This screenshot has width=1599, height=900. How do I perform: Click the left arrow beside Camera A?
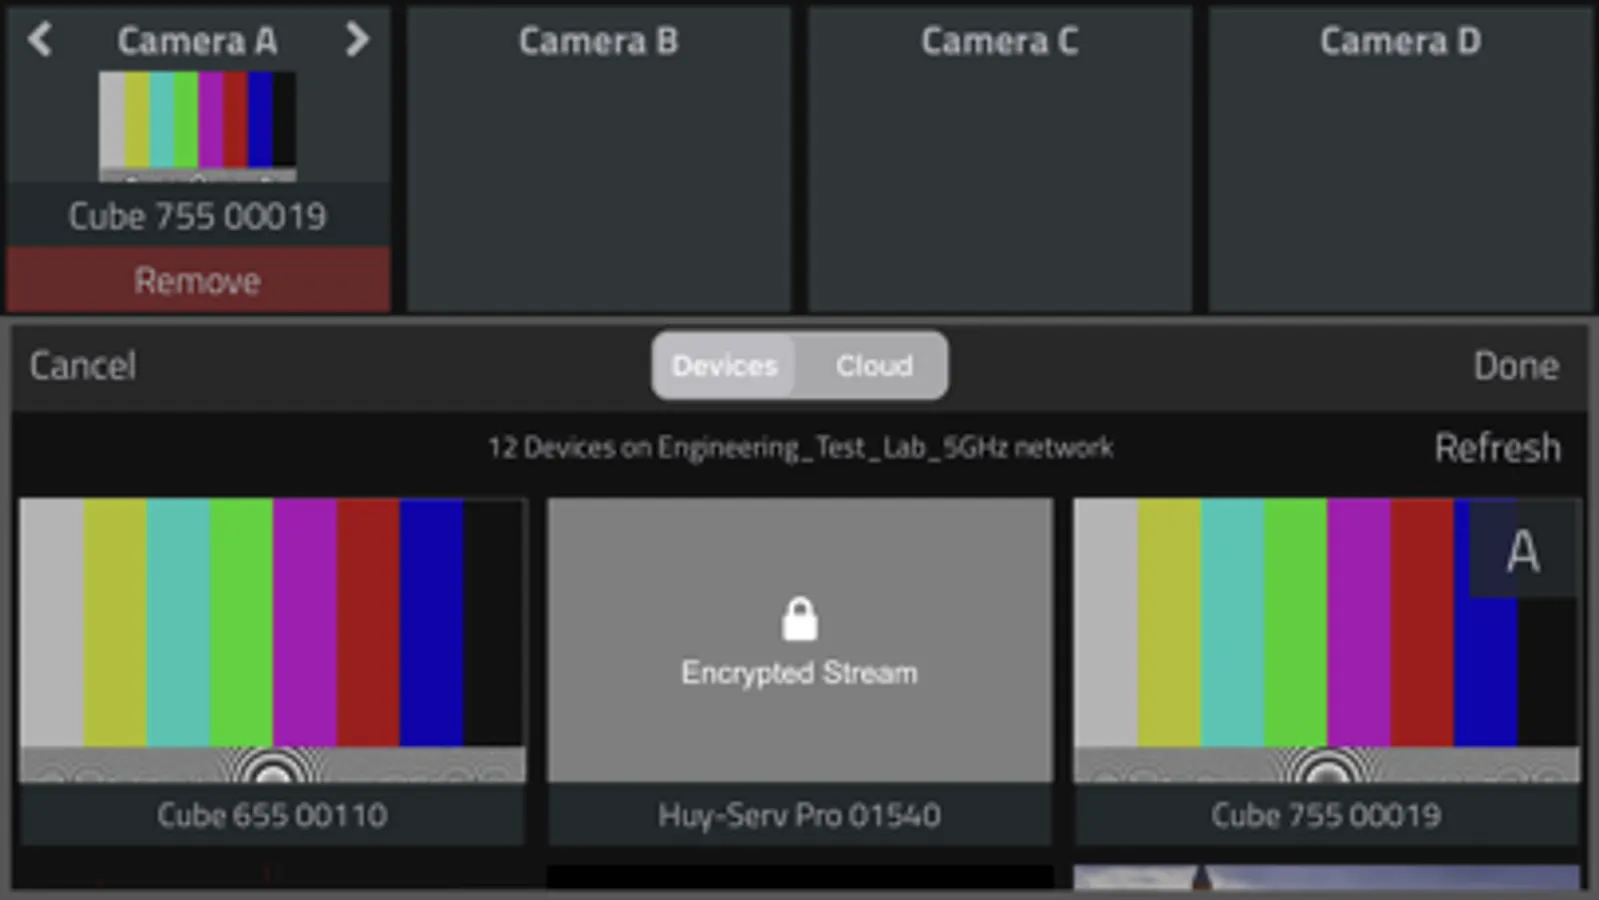coord(40,40)
